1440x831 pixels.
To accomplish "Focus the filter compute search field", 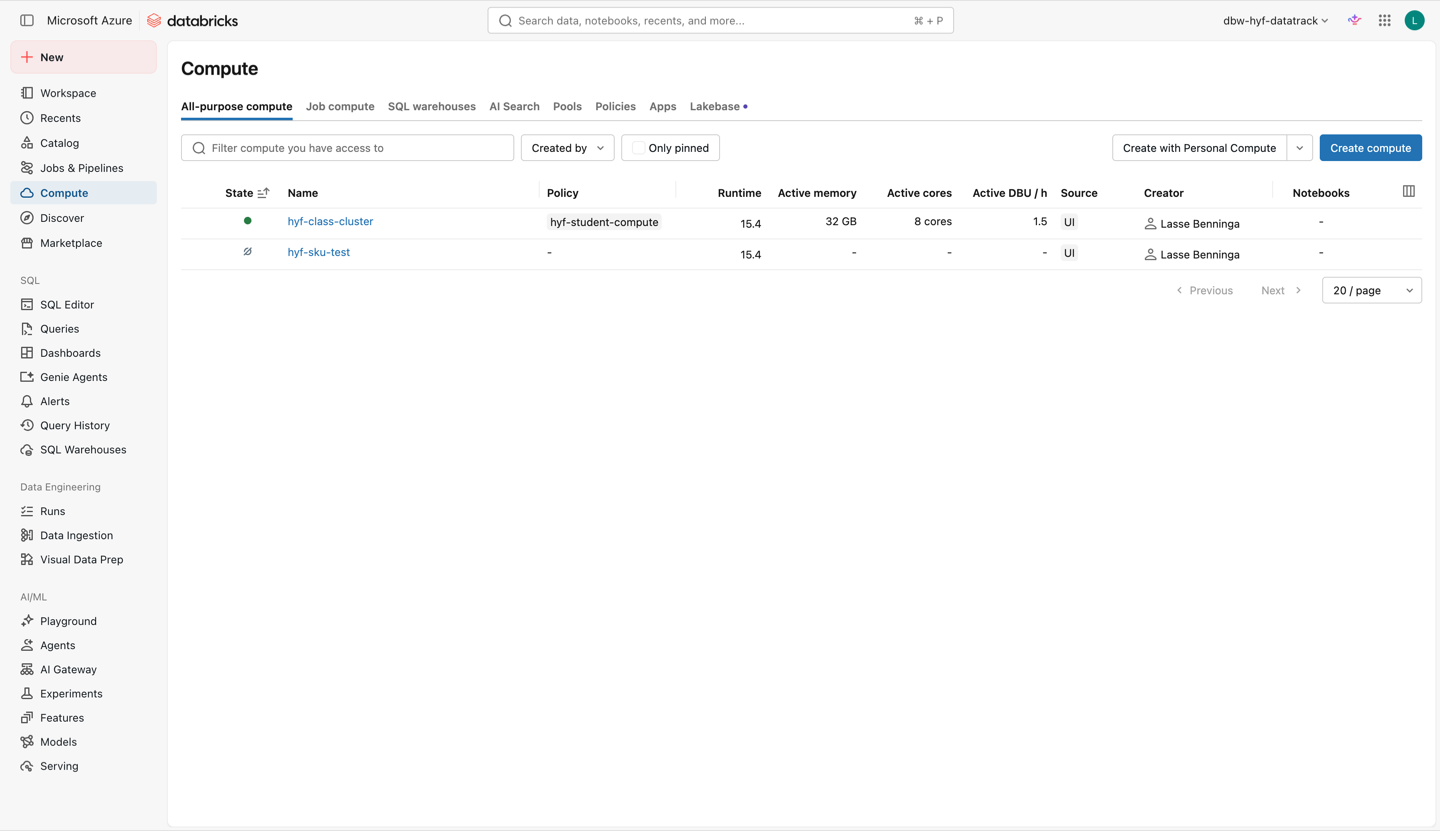I will point(347,148).
